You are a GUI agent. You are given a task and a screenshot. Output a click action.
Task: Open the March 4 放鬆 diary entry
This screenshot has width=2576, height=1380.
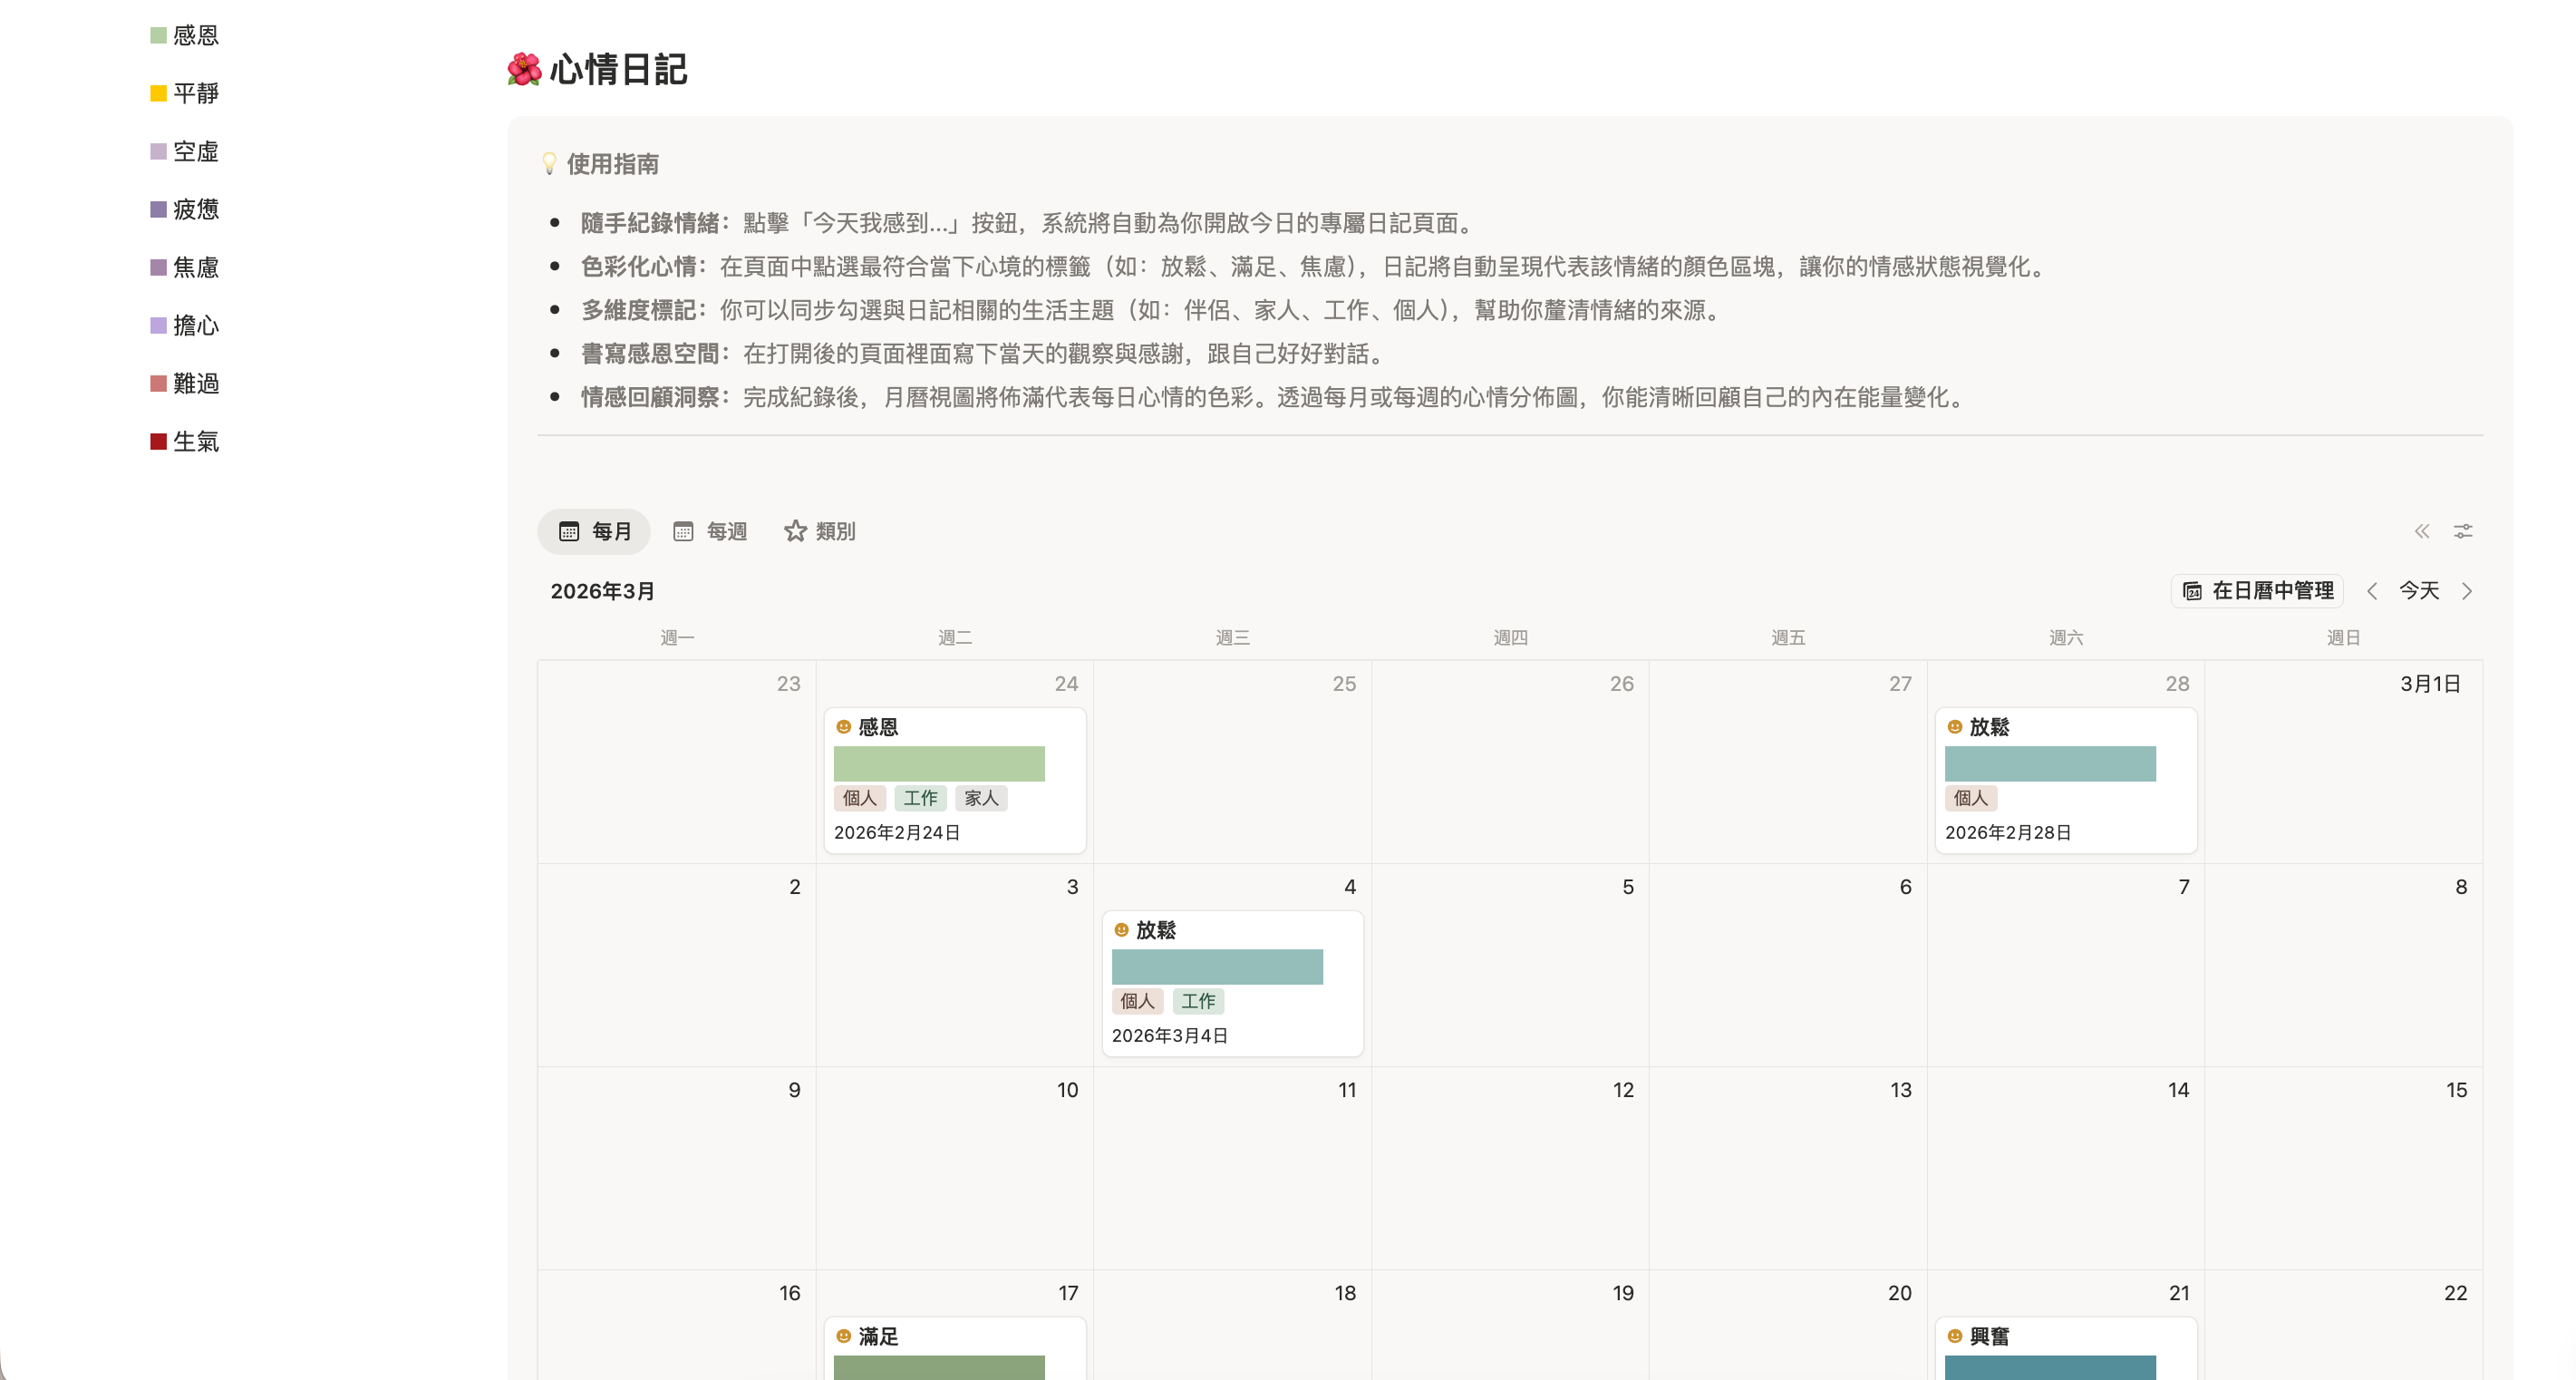[1233, 981]
